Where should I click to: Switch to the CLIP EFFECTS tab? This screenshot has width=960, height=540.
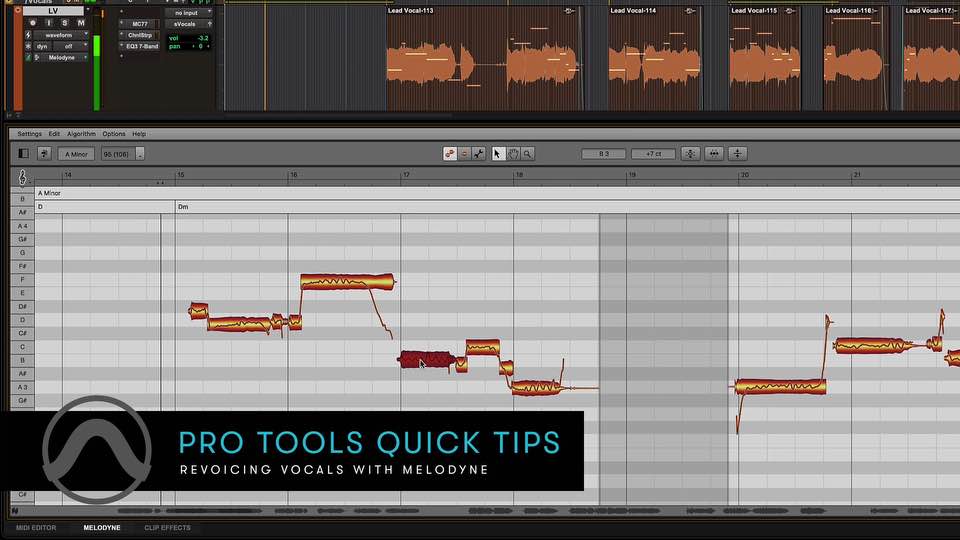(167, 528)
